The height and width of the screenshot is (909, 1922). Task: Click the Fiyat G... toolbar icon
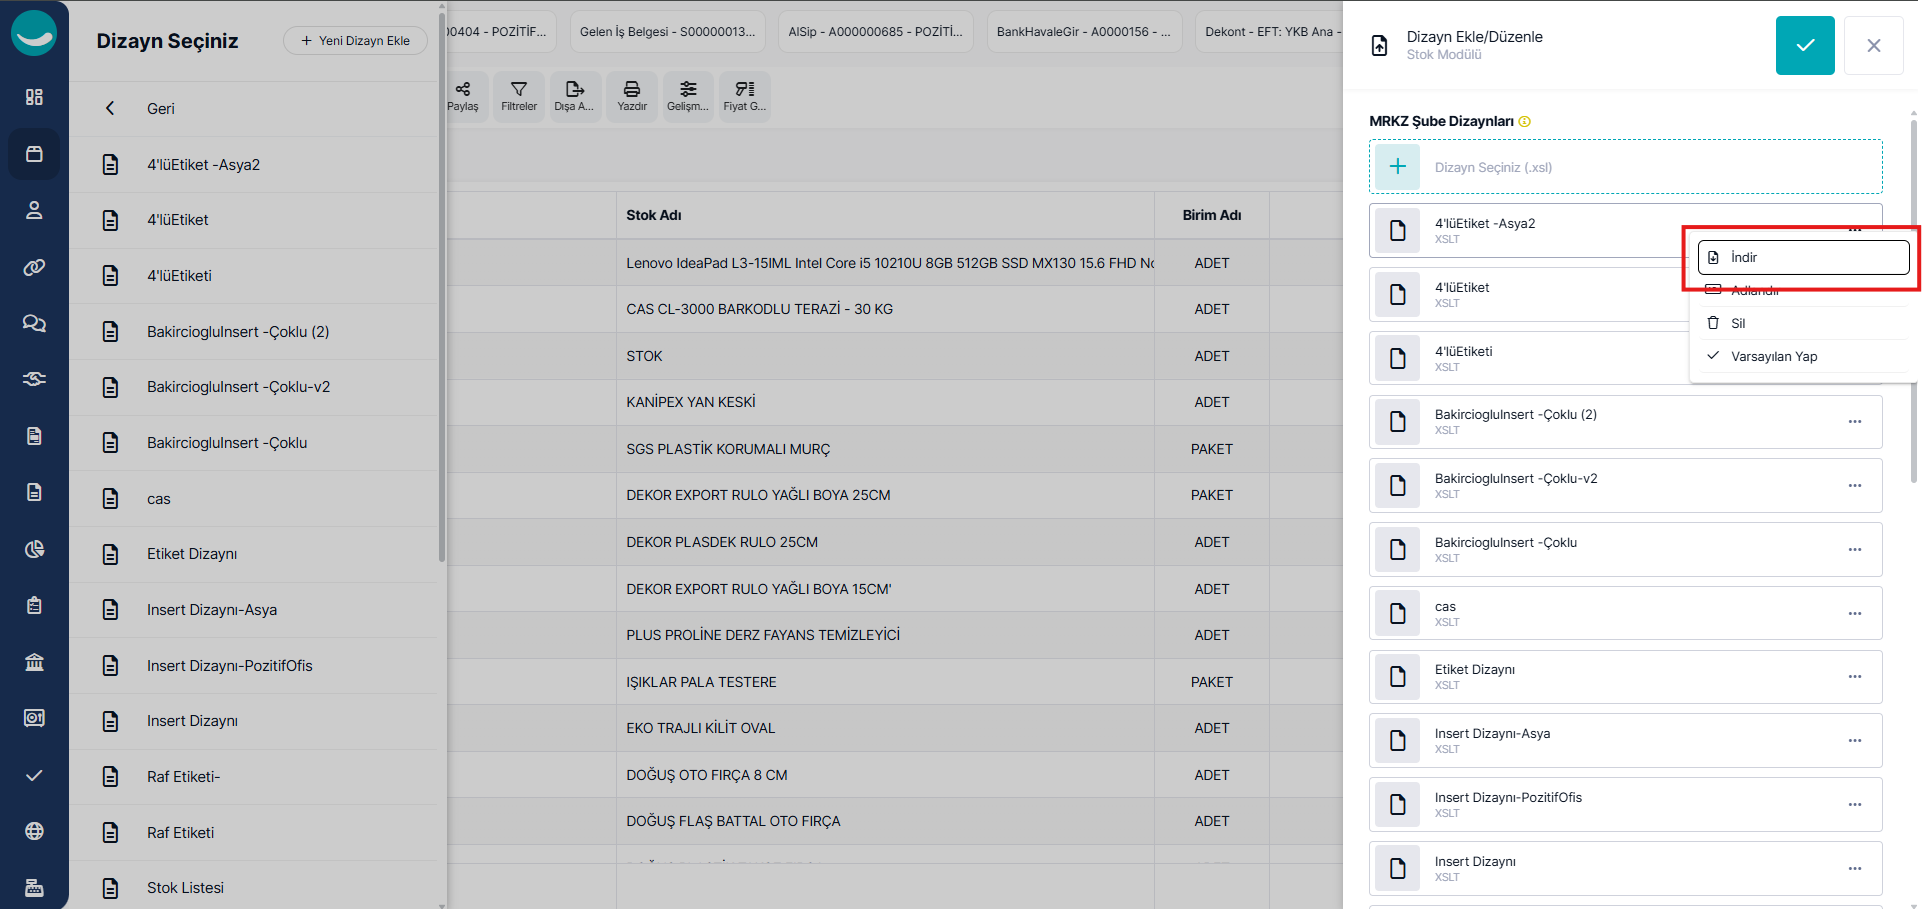click(745, 96)
